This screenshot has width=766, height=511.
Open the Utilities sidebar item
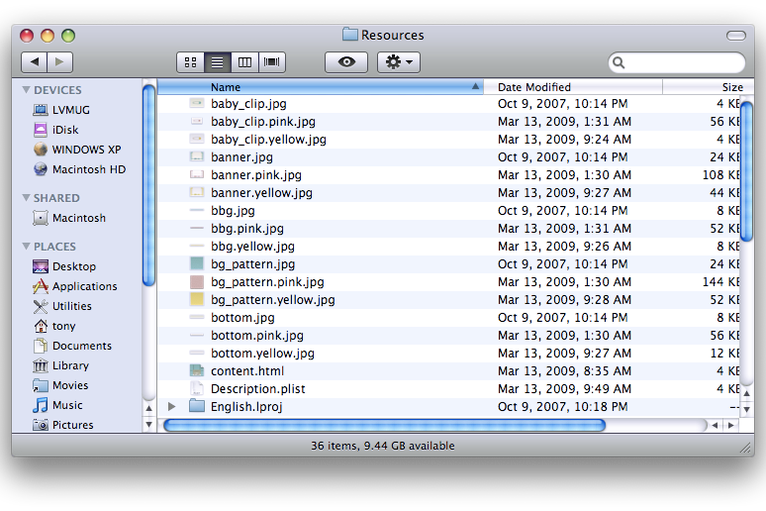(x=72, y=306)
